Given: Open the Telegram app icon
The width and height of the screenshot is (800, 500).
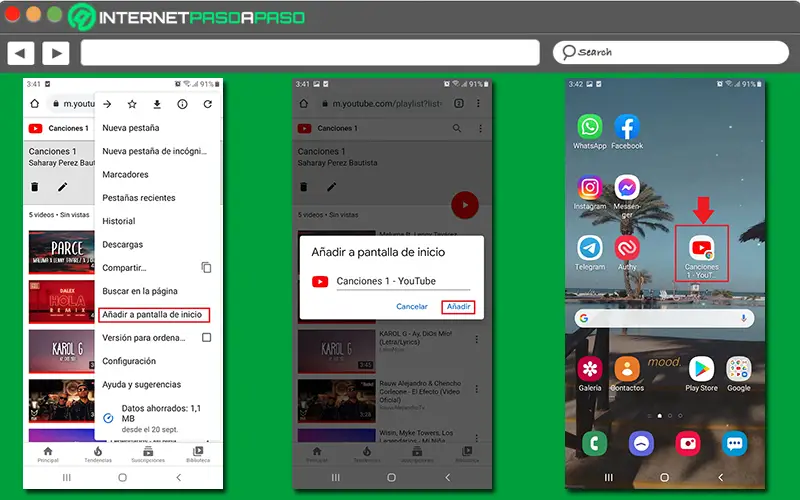Looking at the screenshot, I should click(x=589, y=248).
